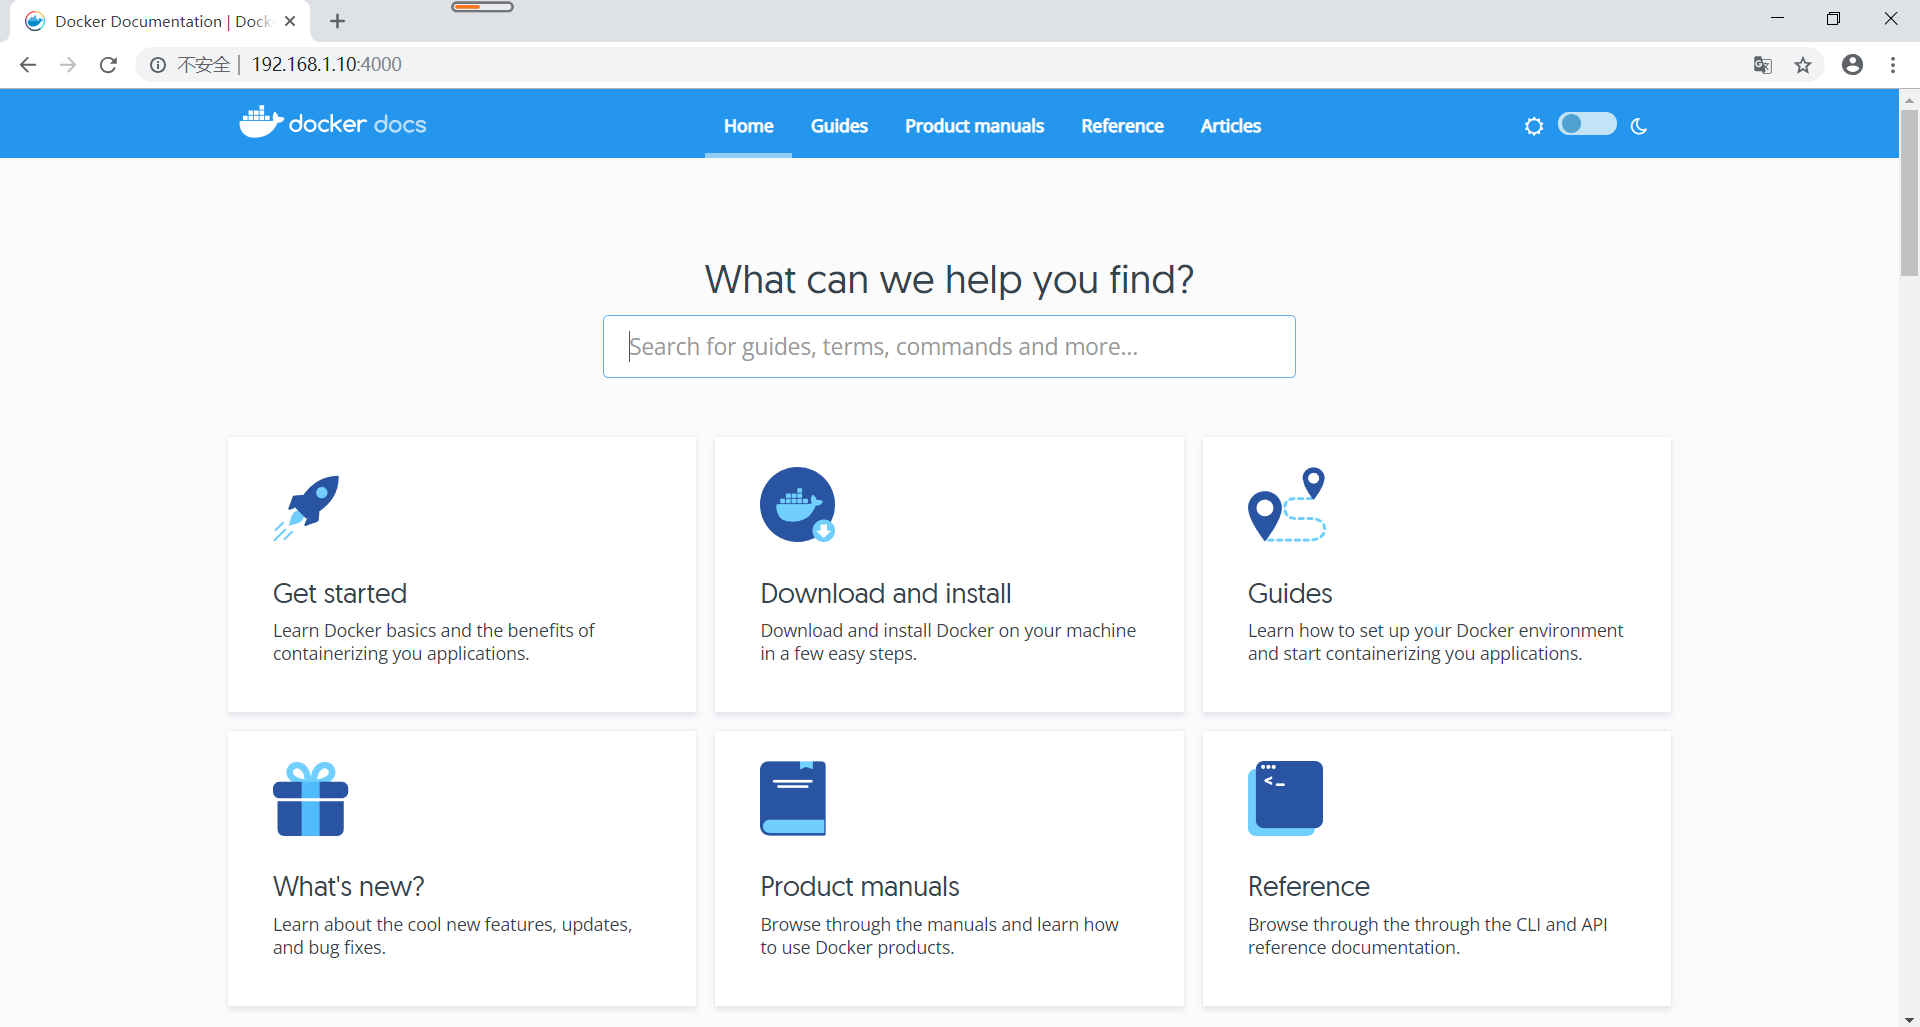
Task: Open the Chrome three-dot menu
Action: tap(1893, 65)
